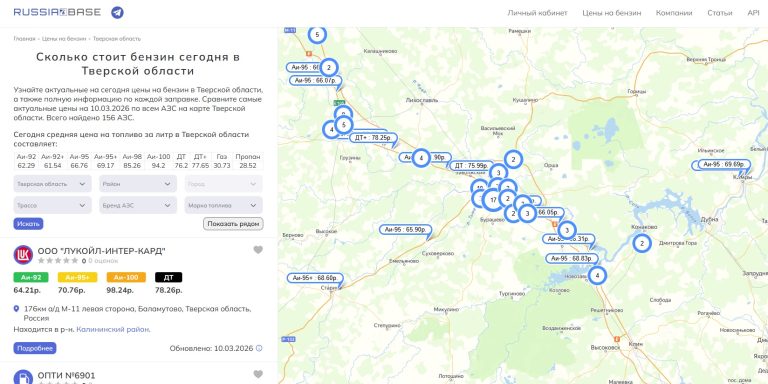Go to Личный кабинет in top menu
The width and height of the screenshot is (768, 384).
537,13
